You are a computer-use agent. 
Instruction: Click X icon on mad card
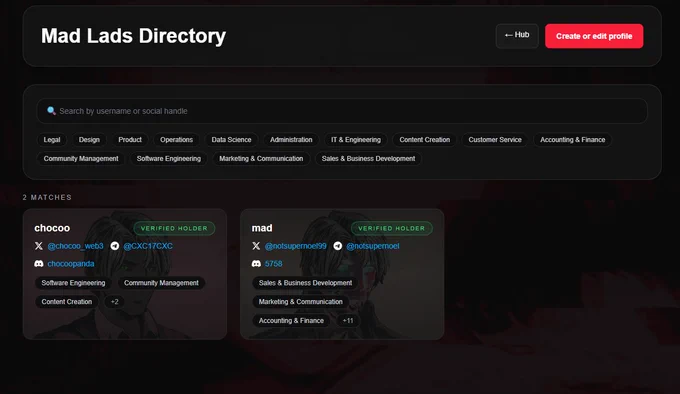256,246
